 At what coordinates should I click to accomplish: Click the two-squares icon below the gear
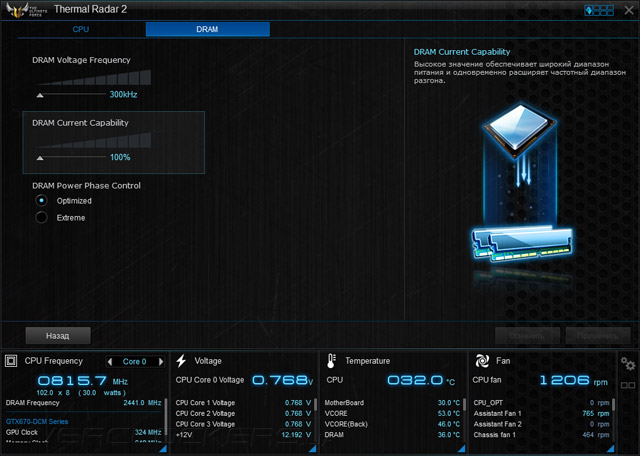628,385
